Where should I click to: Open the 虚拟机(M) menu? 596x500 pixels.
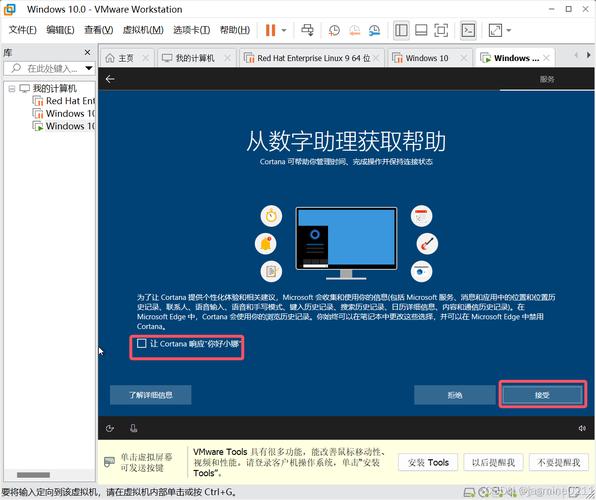pyautogui.click(x=143, y=30)
